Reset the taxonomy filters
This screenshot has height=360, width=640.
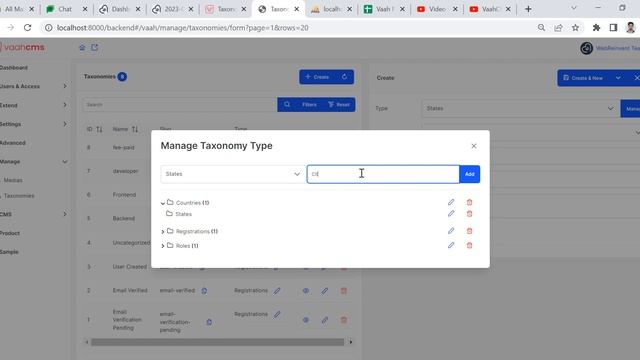pyautogui.click(x=339, y=105)
